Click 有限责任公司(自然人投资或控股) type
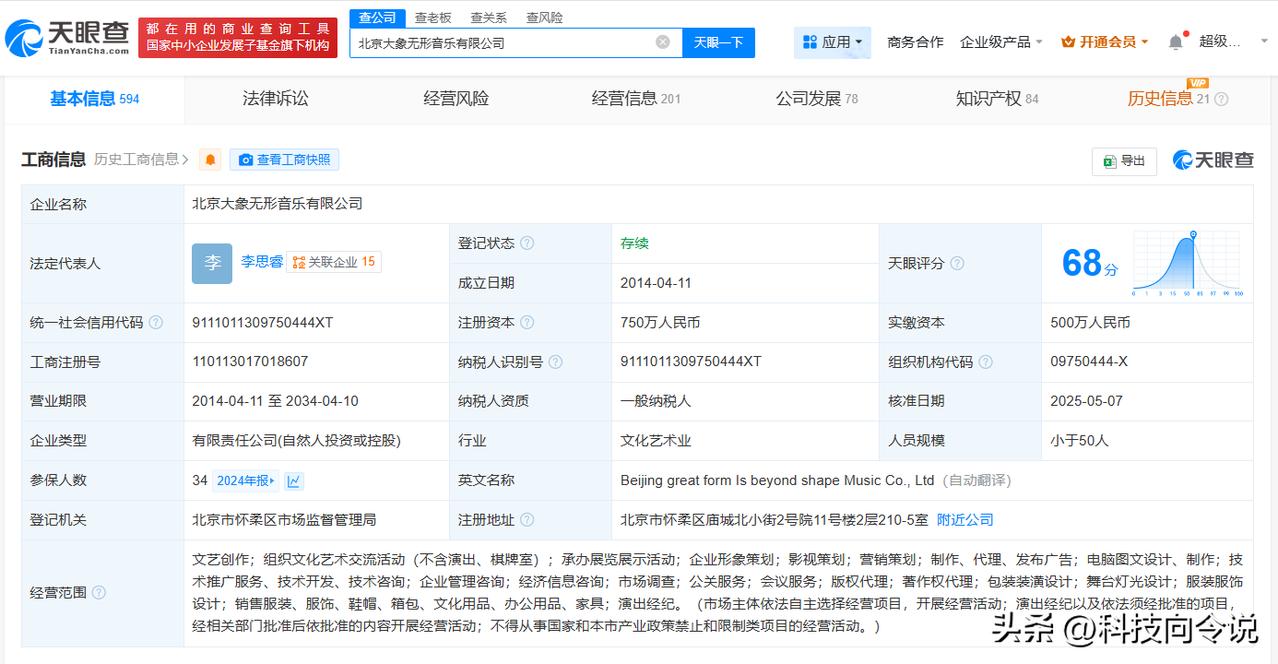1278x664 pixels. click(296, 440)
